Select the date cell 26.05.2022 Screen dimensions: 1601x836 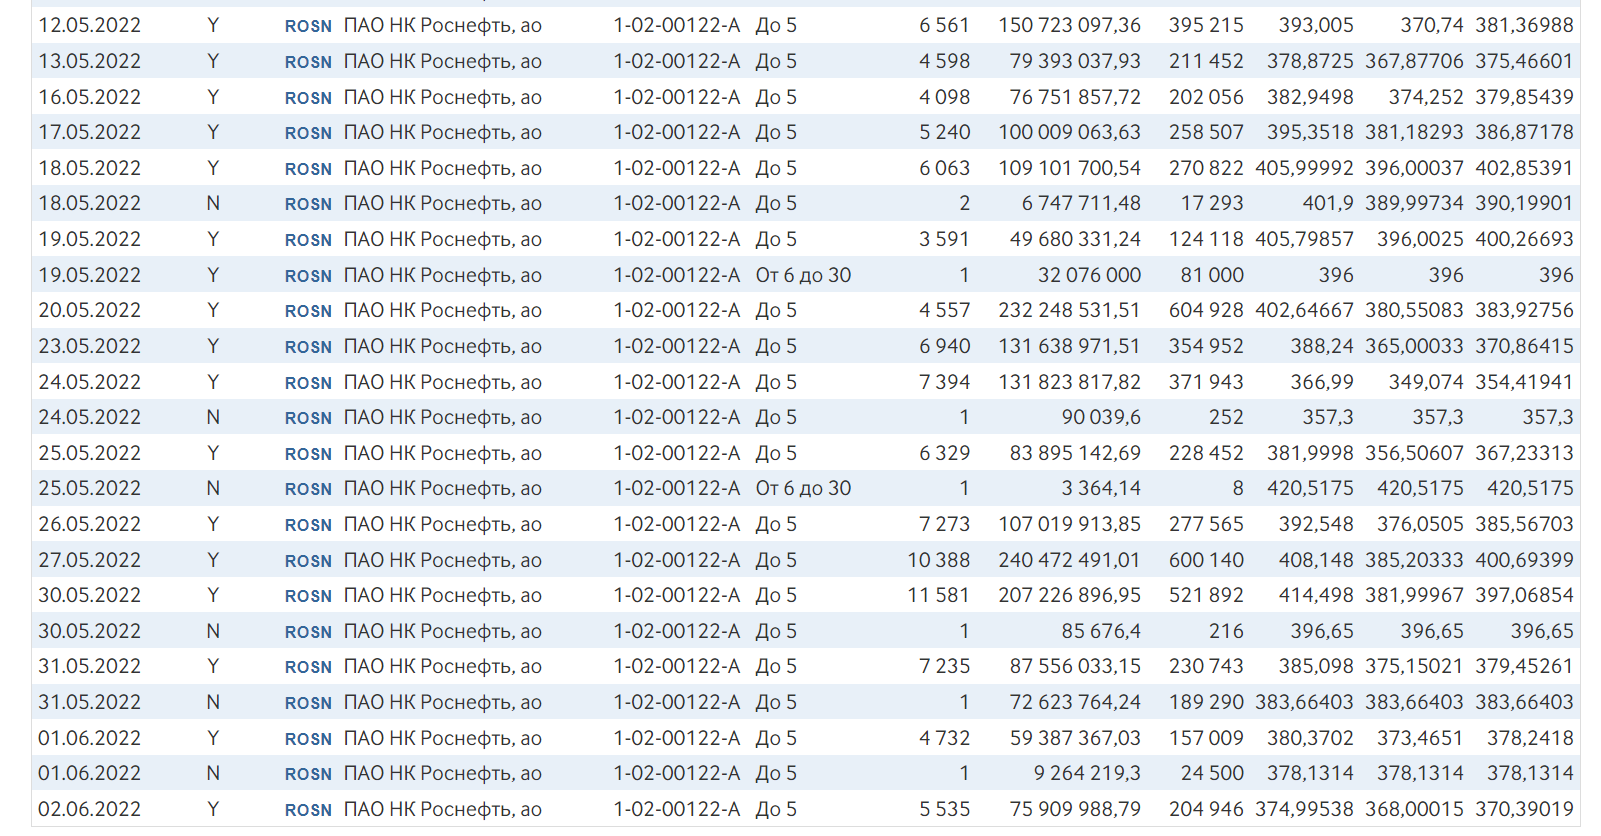pyautogui.click(x=90, y=524)
